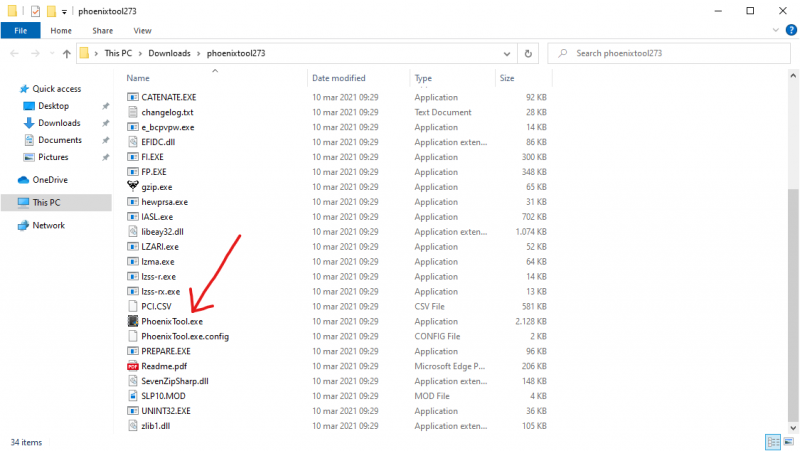This screenshot has height=451, width=800.
Task: Select the IASL.exe file name
Action: point(157,216)
